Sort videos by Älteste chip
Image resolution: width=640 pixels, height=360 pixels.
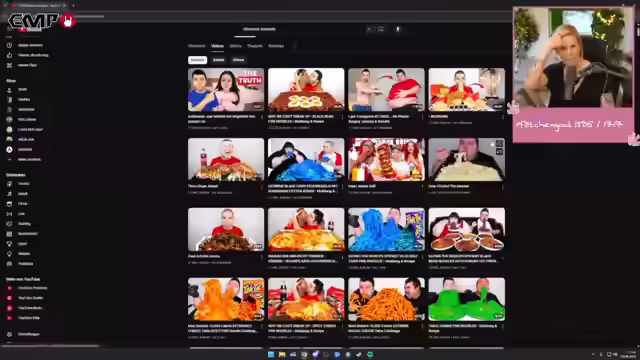pos(238,60)
